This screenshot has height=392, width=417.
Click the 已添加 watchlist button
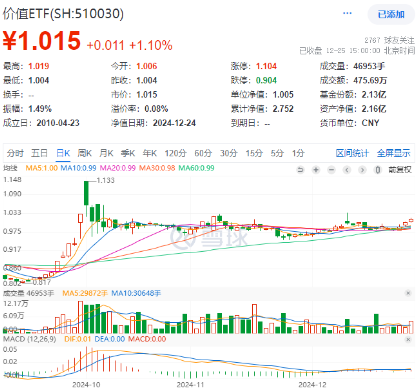391,14
